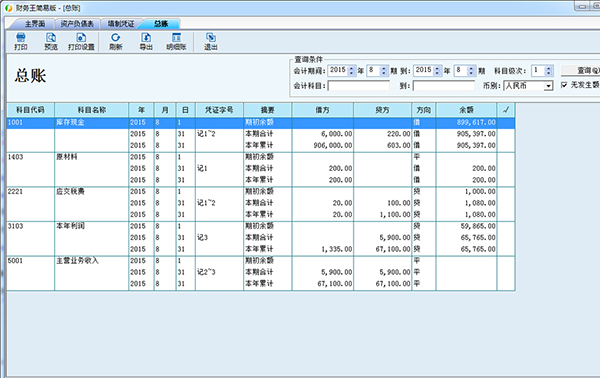Click debit amount 906,000.00
This screenshot has width=600, height=378.
coord(333,145)
